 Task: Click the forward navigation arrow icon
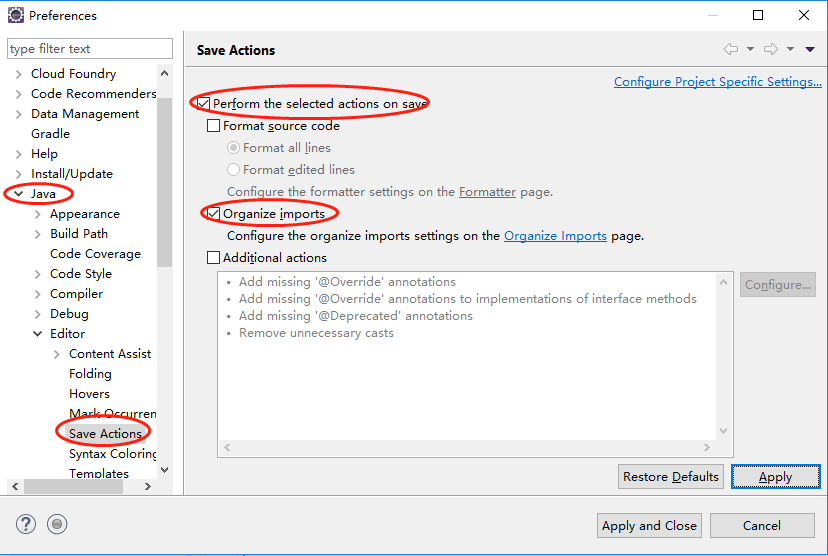770,49
